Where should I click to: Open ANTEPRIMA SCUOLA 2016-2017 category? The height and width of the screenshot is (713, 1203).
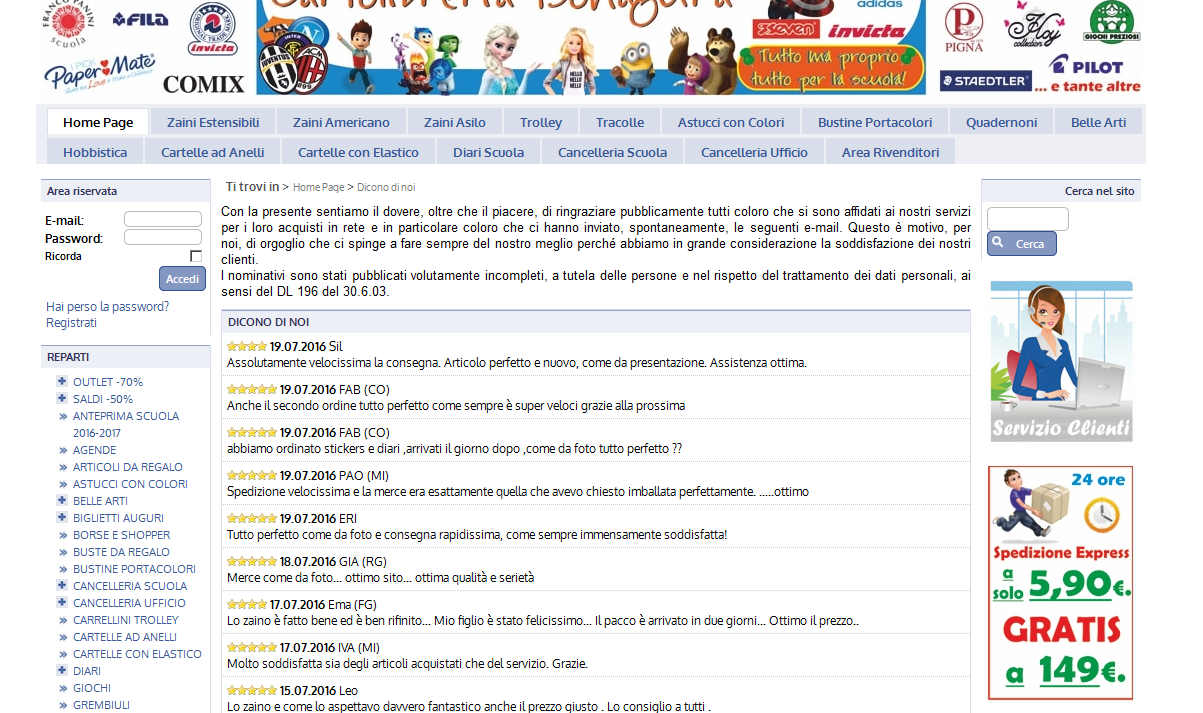pyautogui.click(x=126, y=424)
